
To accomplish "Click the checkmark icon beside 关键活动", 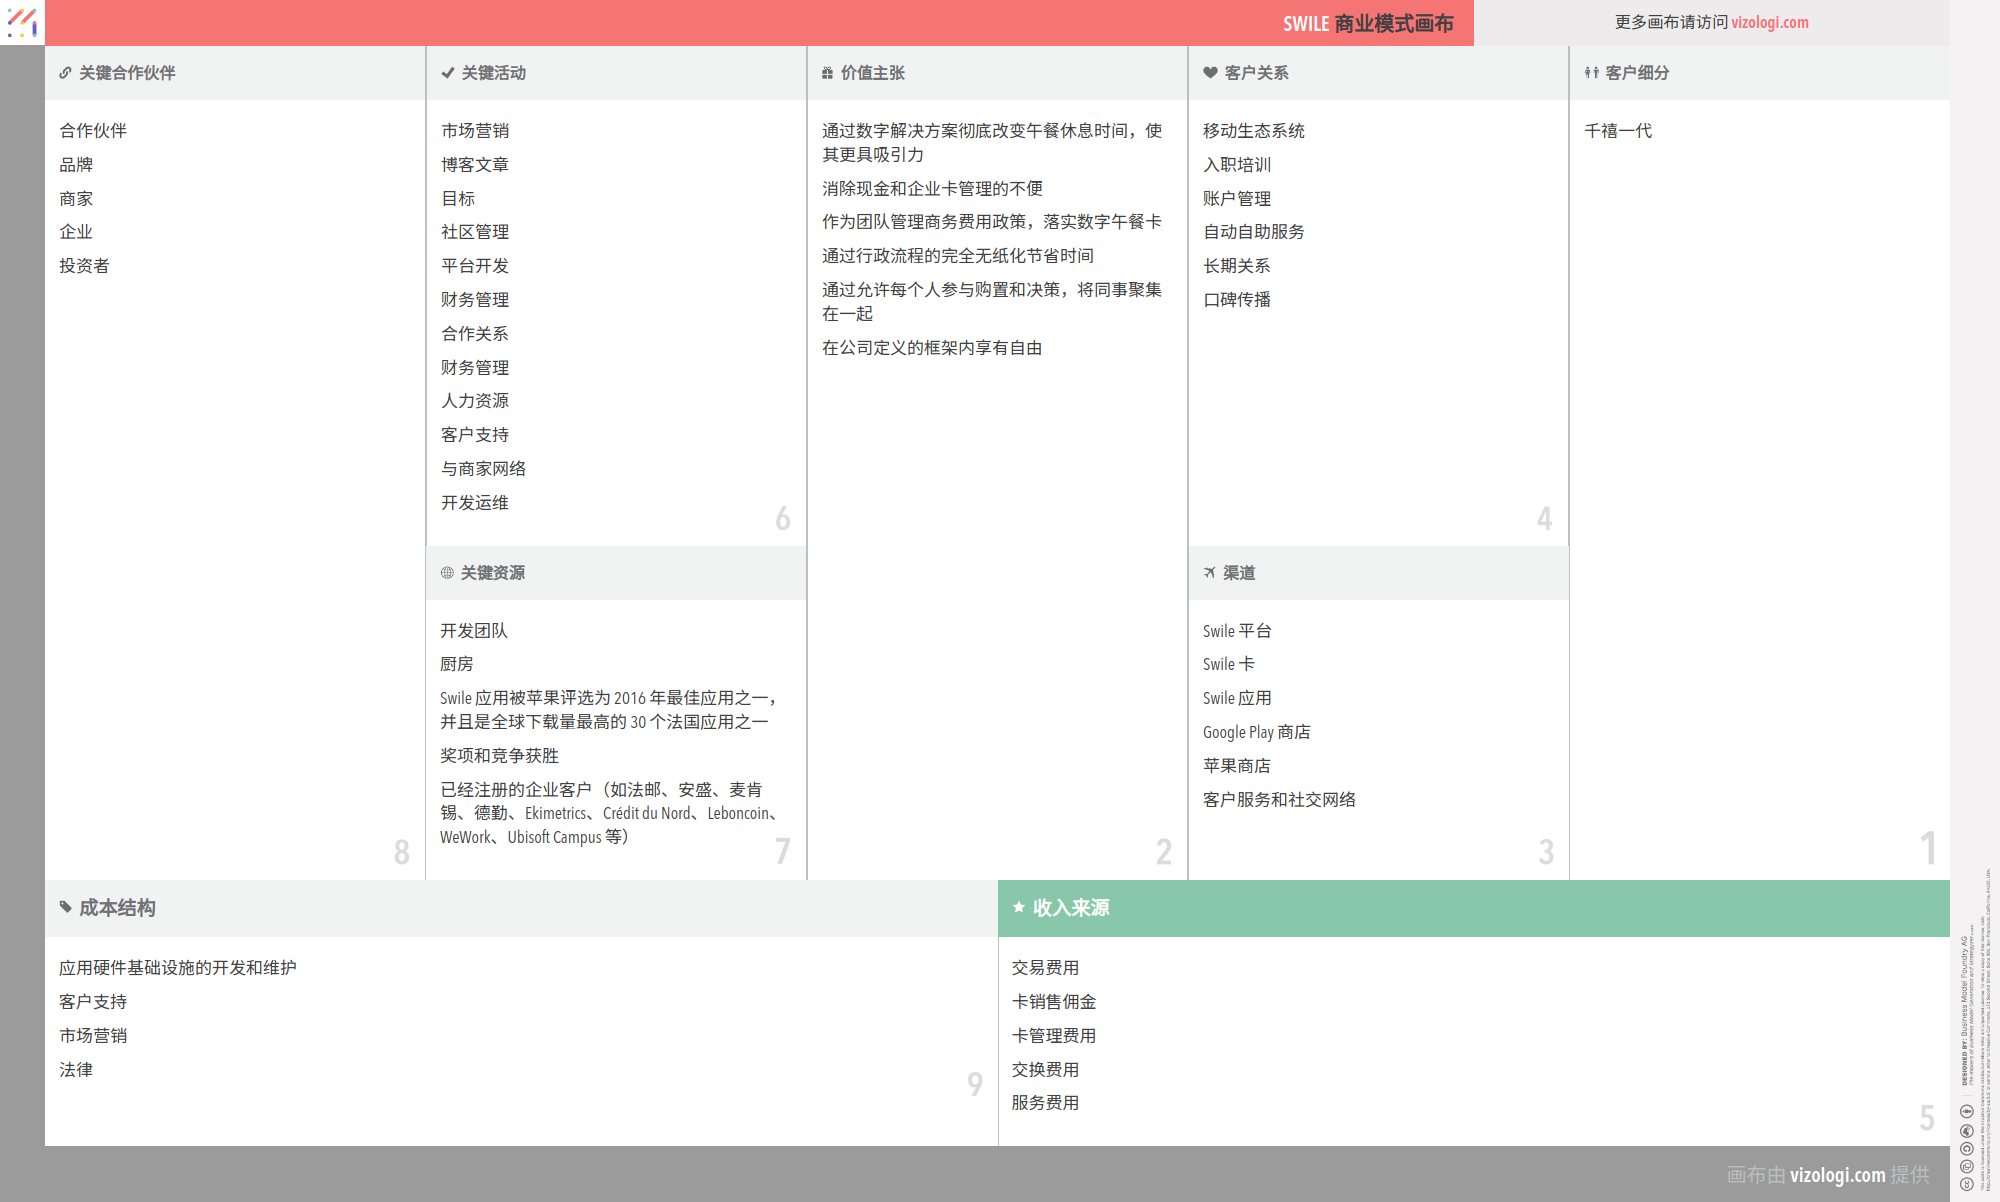I will 447,73.
